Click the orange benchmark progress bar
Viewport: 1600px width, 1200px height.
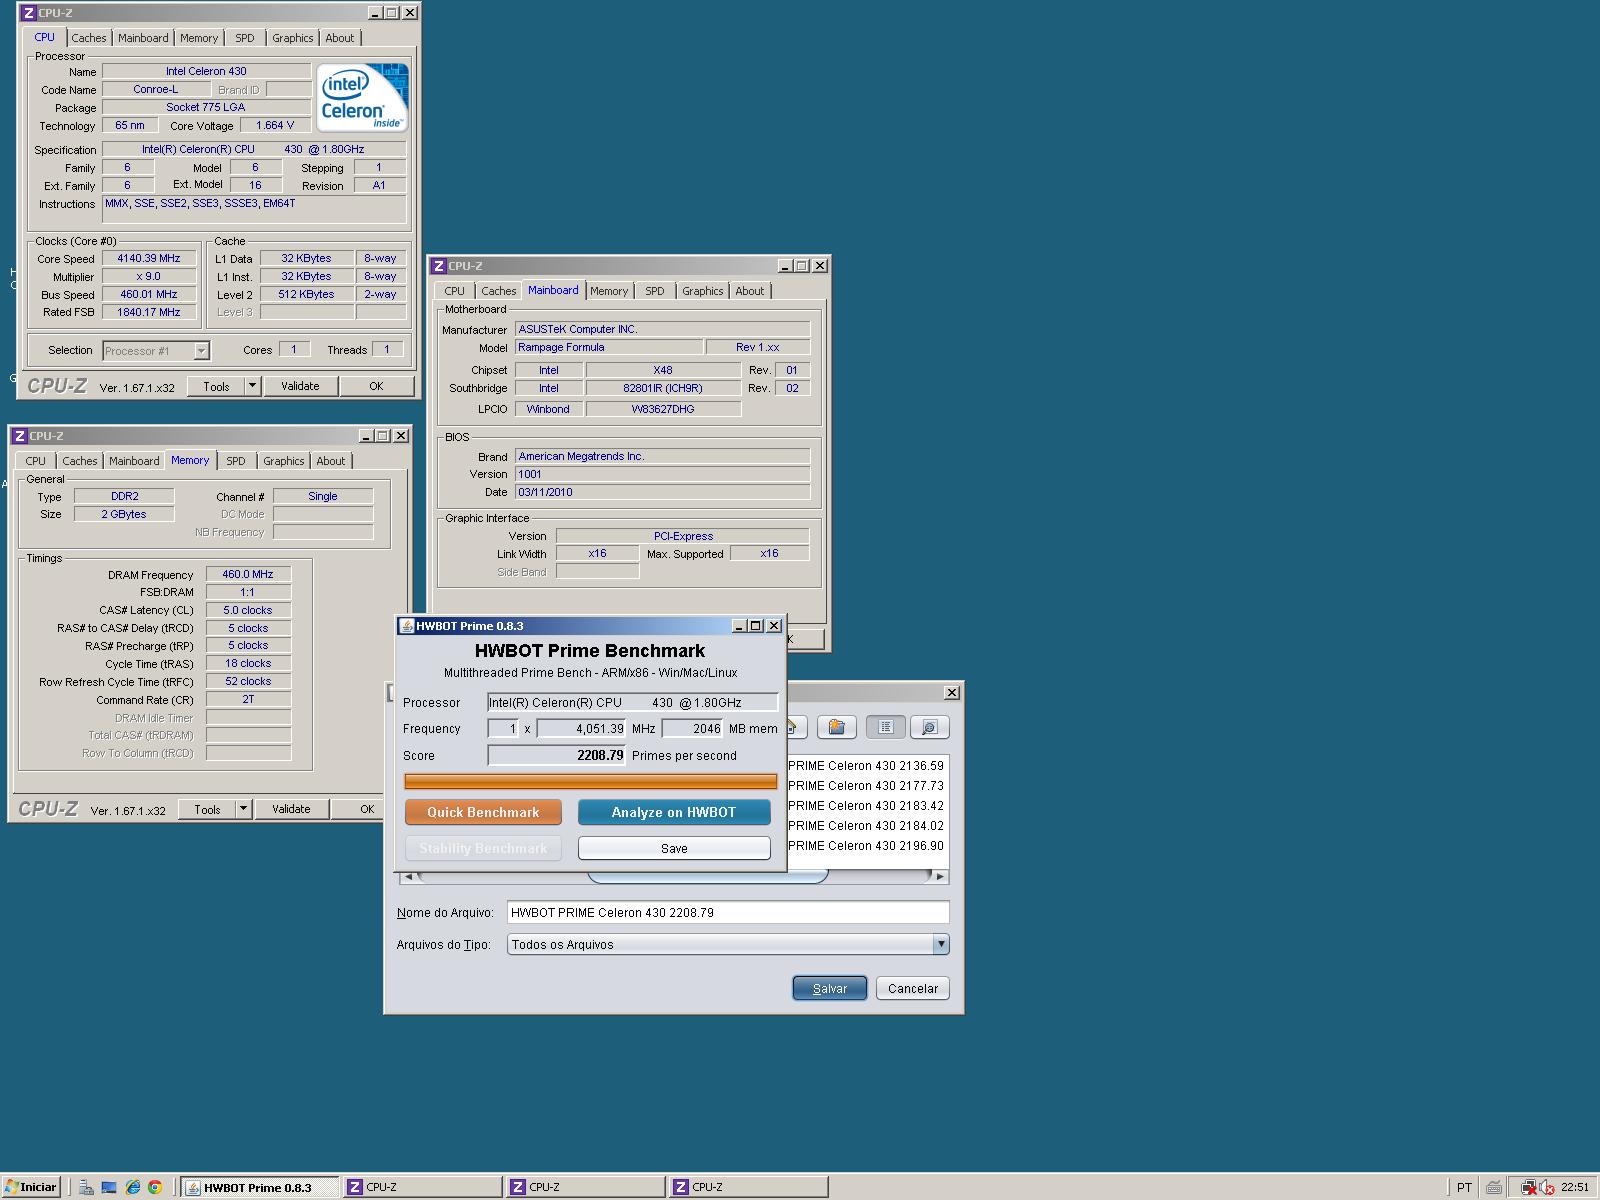click(x=591, y=781)
